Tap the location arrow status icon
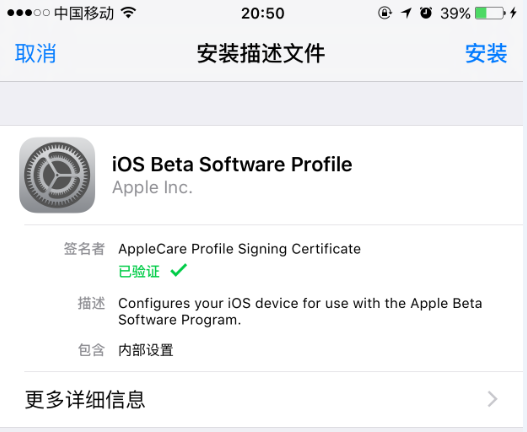Image resolution: width=527 pixels, height=432 pixels. click(x=406, y=13)
